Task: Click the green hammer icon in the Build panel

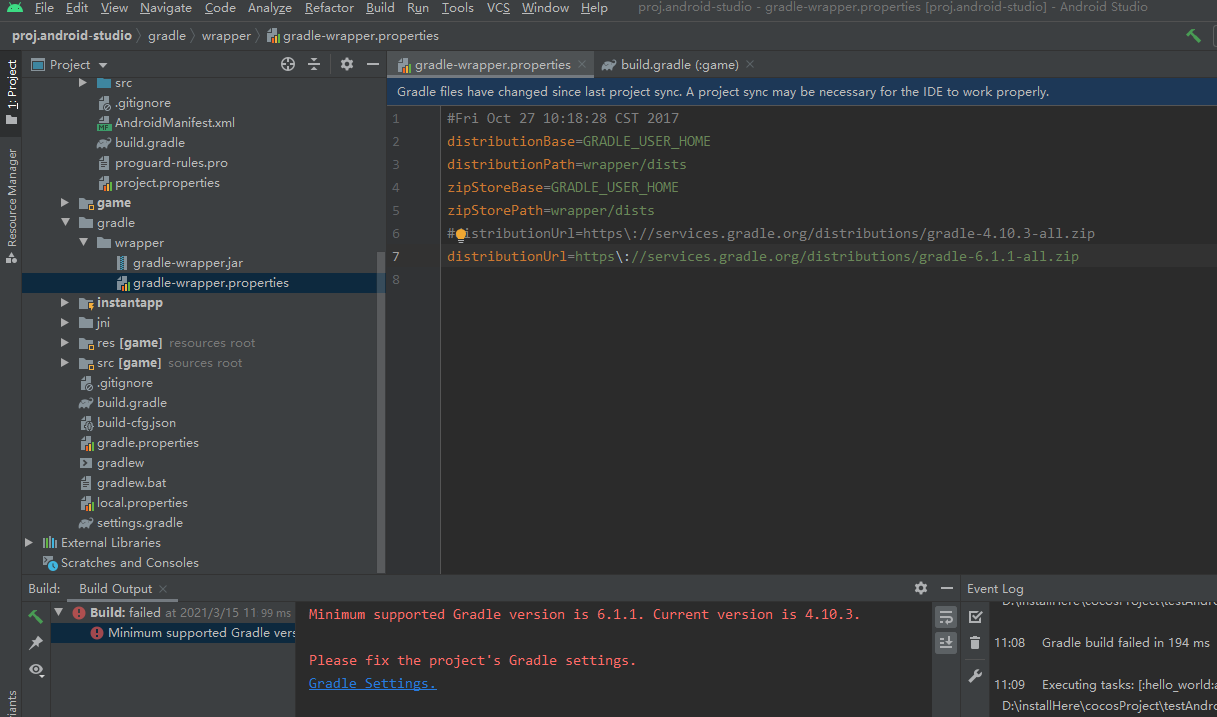Action: (36, 615)
